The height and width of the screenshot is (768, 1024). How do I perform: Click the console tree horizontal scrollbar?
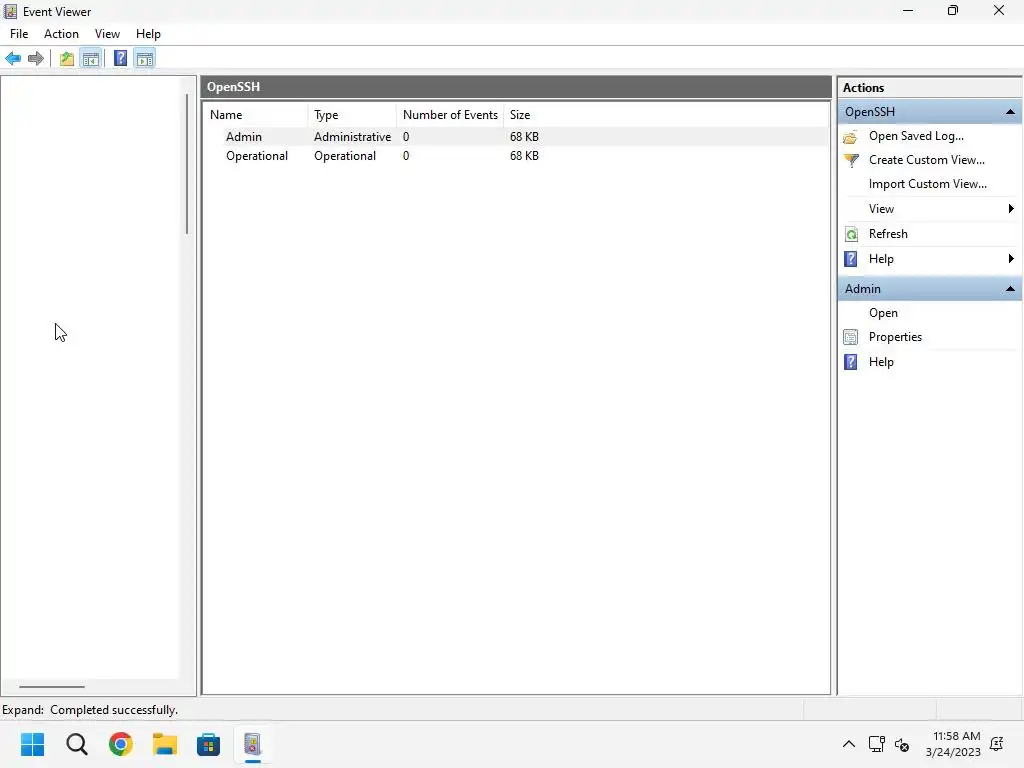coord(52,686)
